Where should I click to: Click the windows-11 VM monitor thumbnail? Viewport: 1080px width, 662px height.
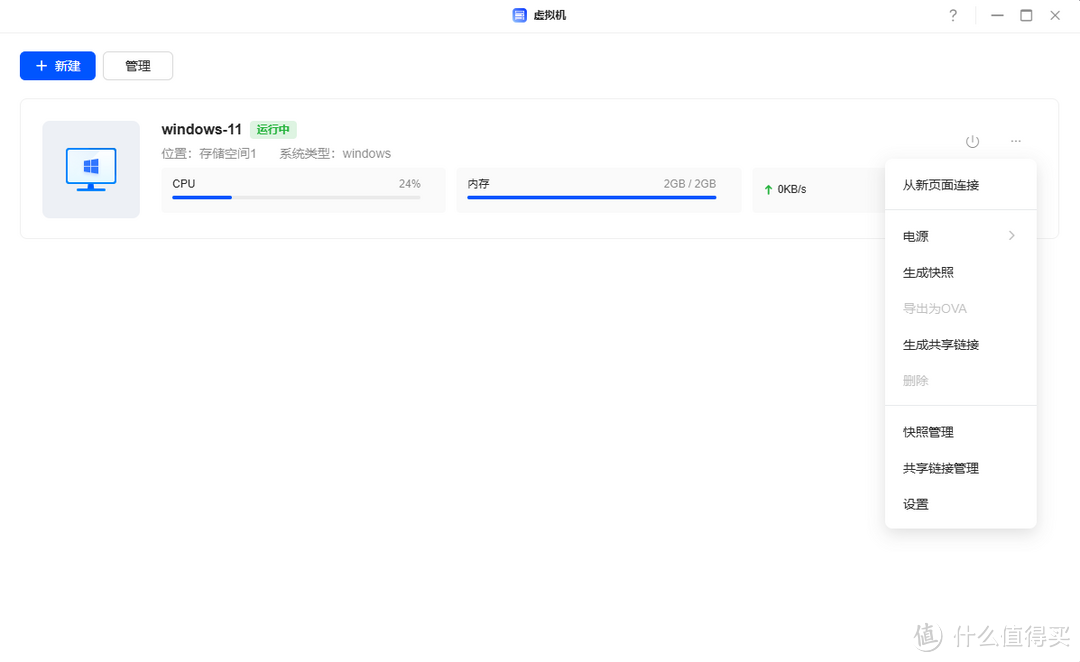(91, 169)
